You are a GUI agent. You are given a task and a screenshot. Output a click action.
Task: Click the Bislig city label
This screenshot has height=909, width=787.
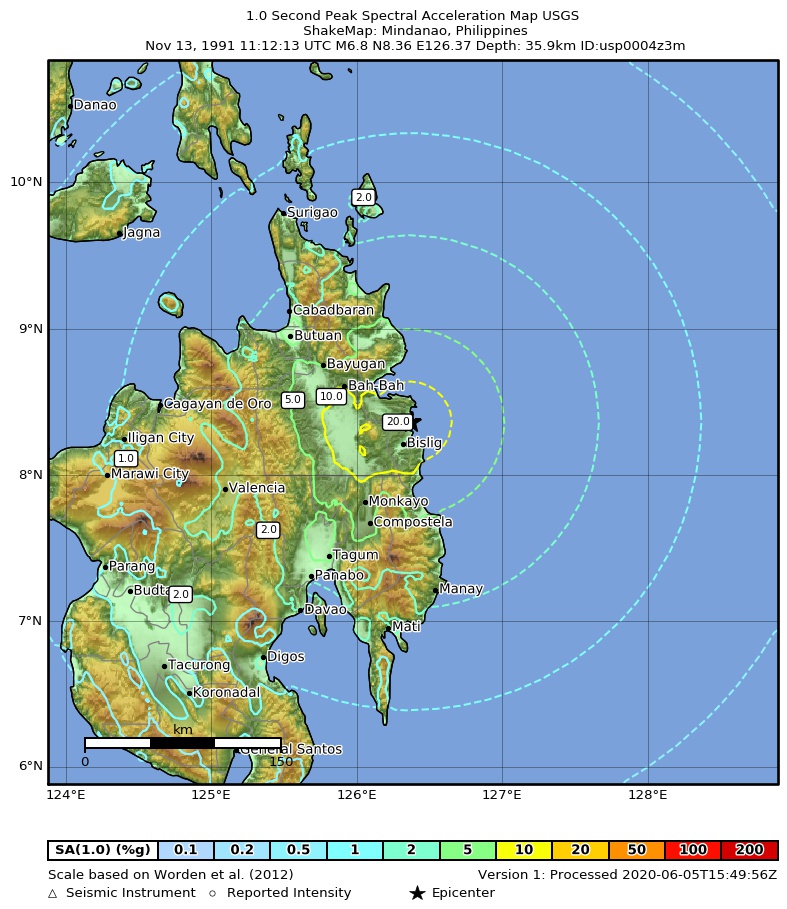[x=424, y=443]
